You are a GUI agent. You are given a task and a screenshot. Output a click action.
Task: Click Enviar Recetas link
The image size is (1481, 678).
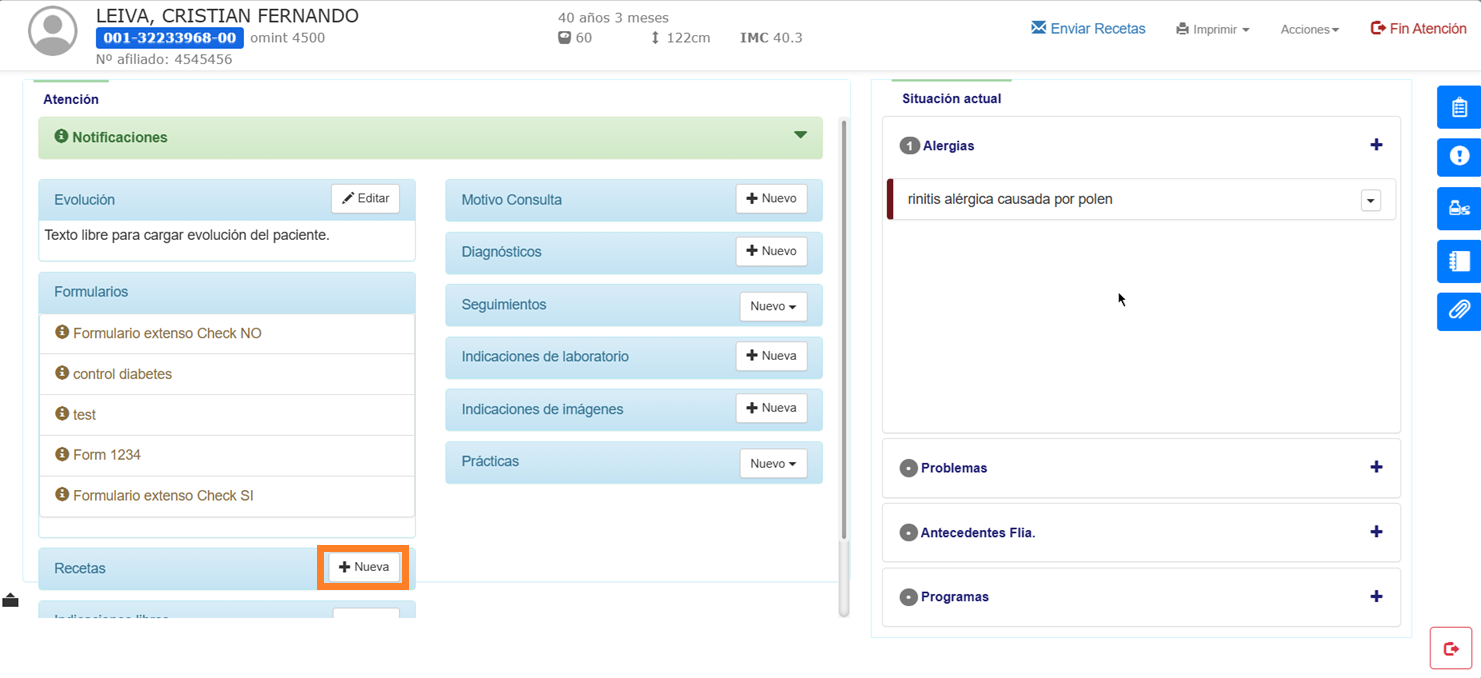tap(1088, 29)
